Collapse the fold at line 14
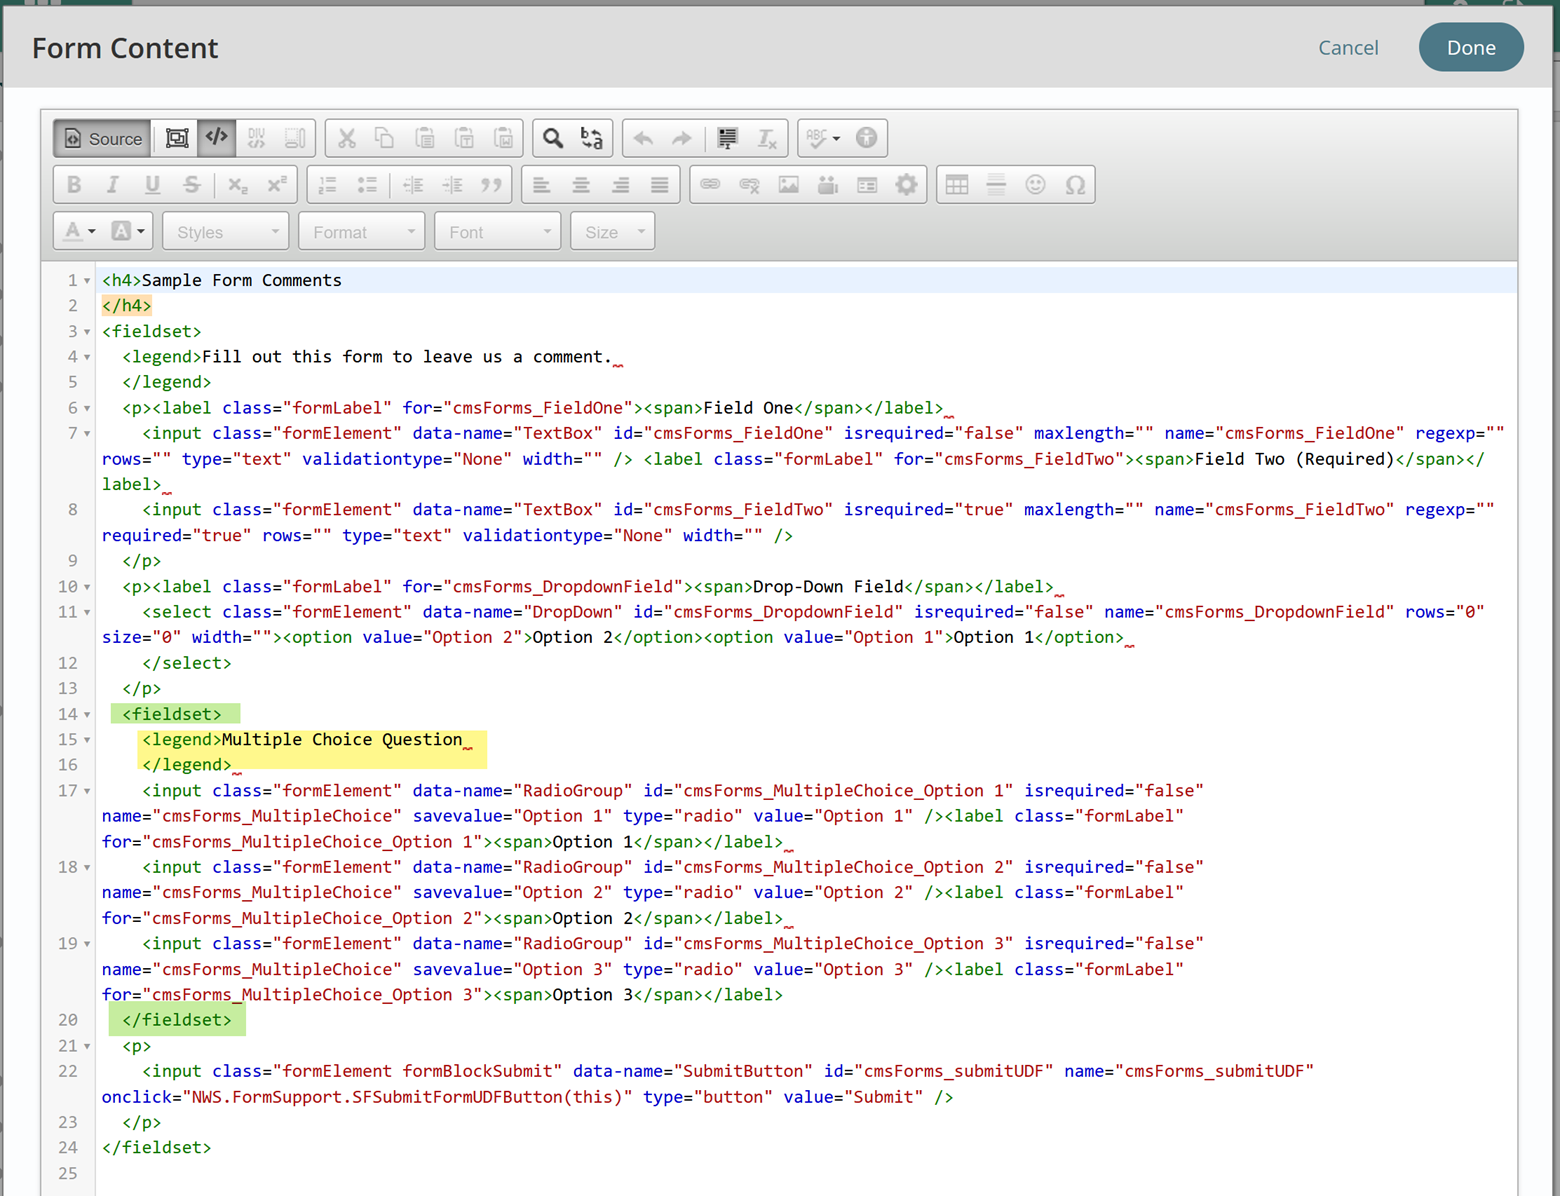Screen dimensions: 1560x1196 (87, 715)
